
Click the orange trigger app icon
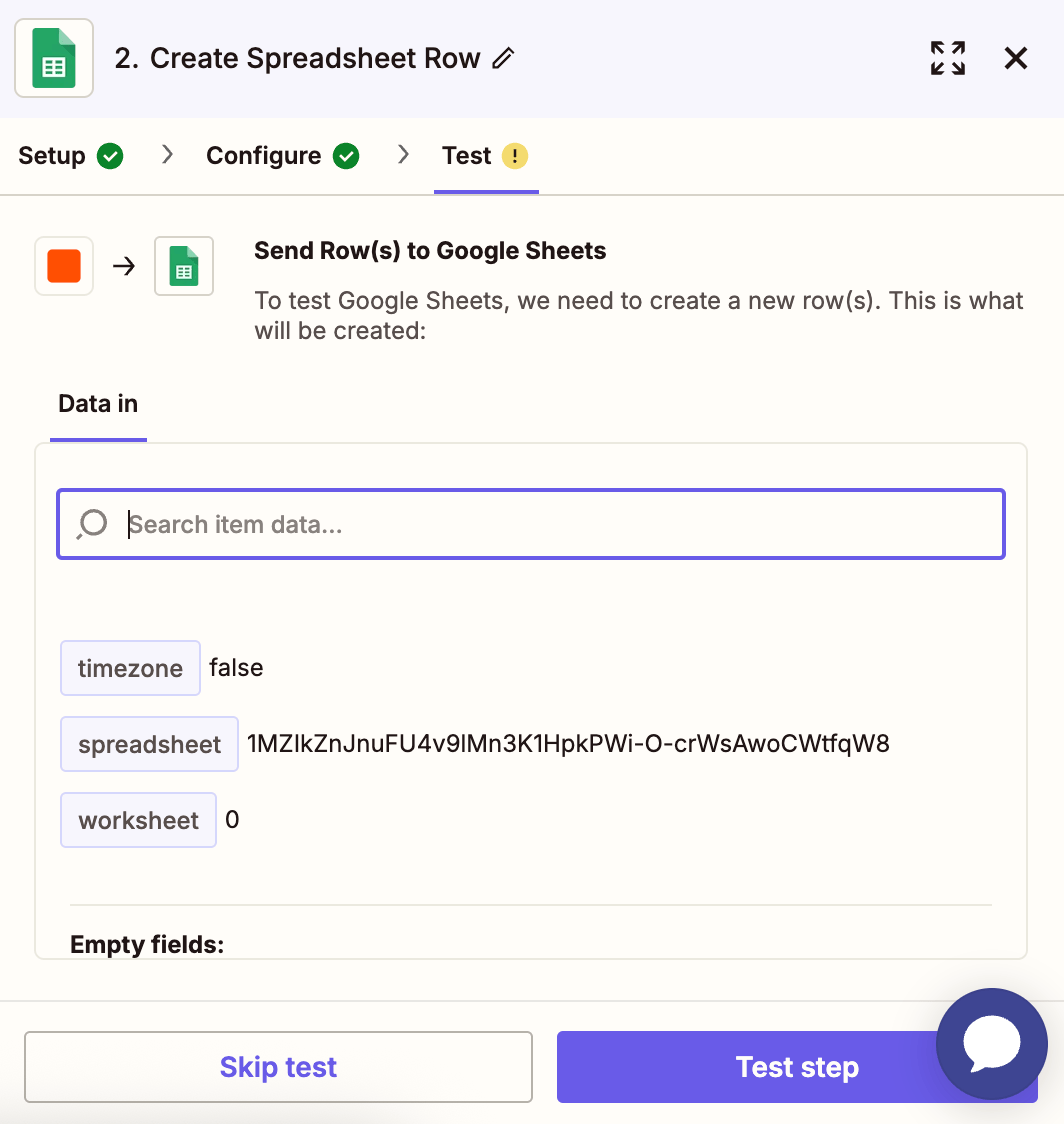(x=64, y=266)
